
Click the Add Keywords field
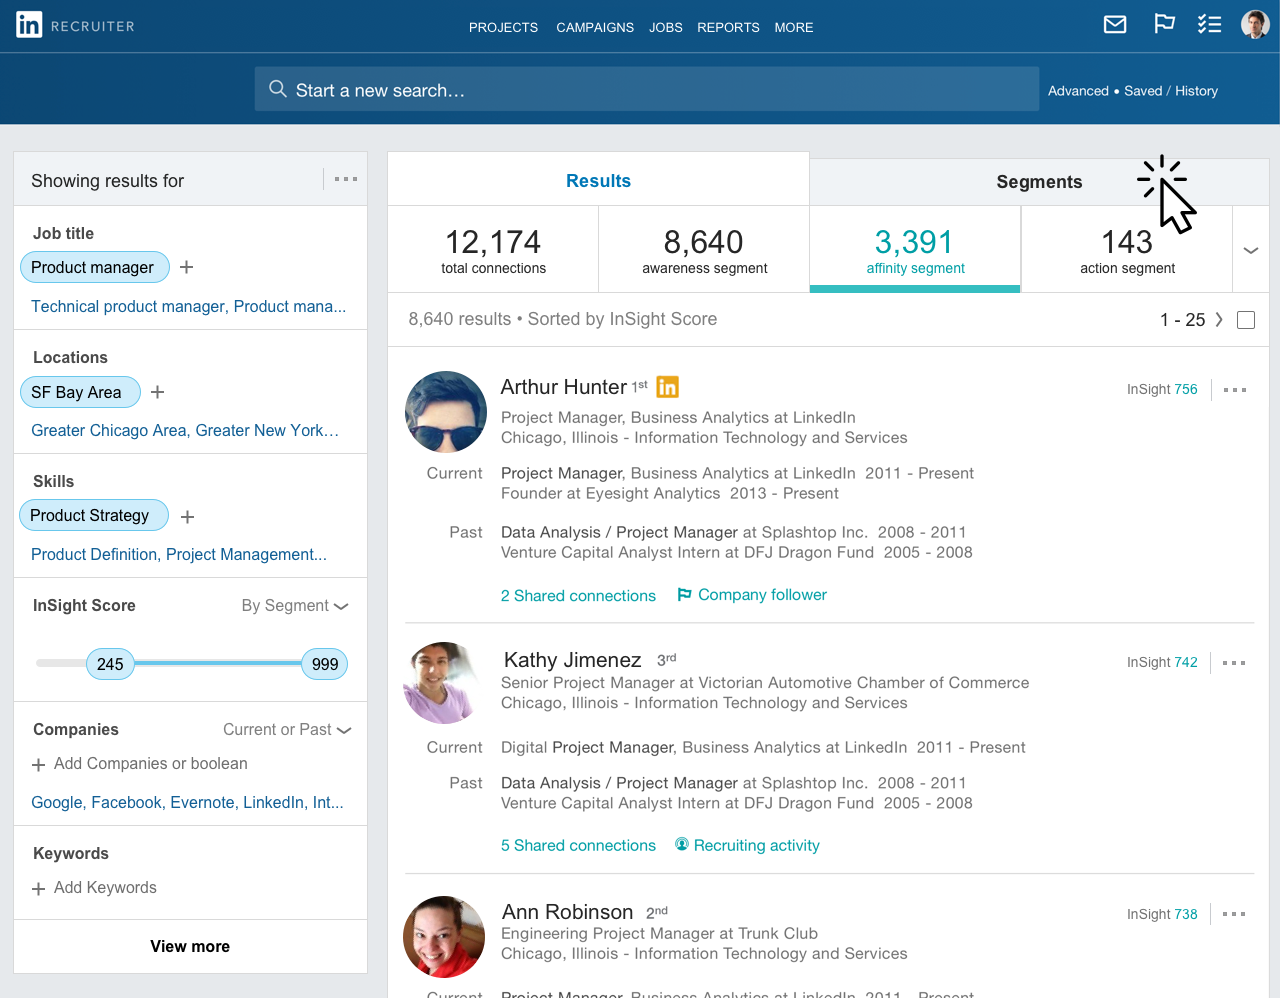pos(106,888)
